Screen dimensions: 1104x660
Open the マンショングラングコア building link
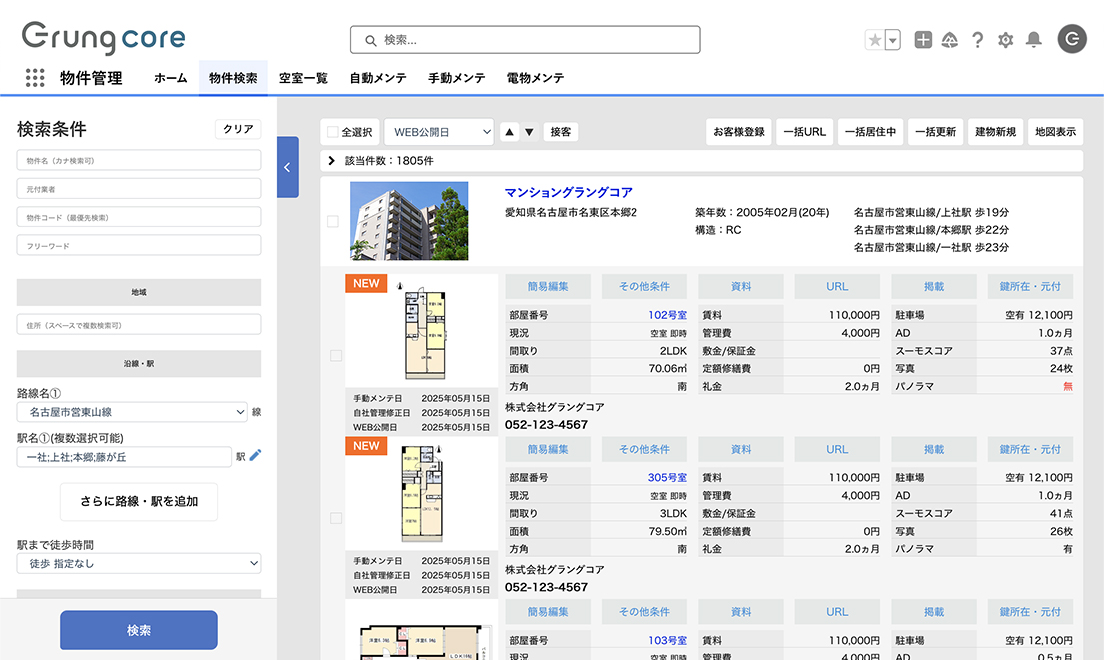pos(568,192)
